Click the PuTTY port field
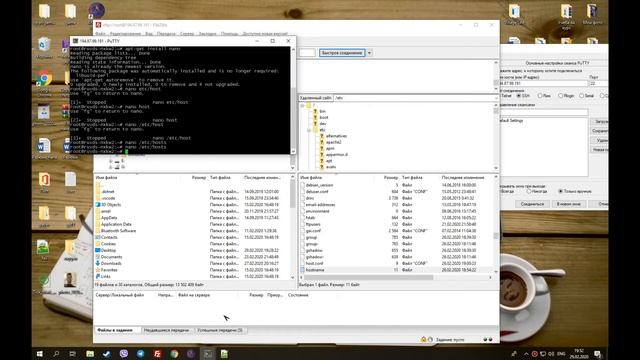Screen dimensions: 640x360 [598, 83]
